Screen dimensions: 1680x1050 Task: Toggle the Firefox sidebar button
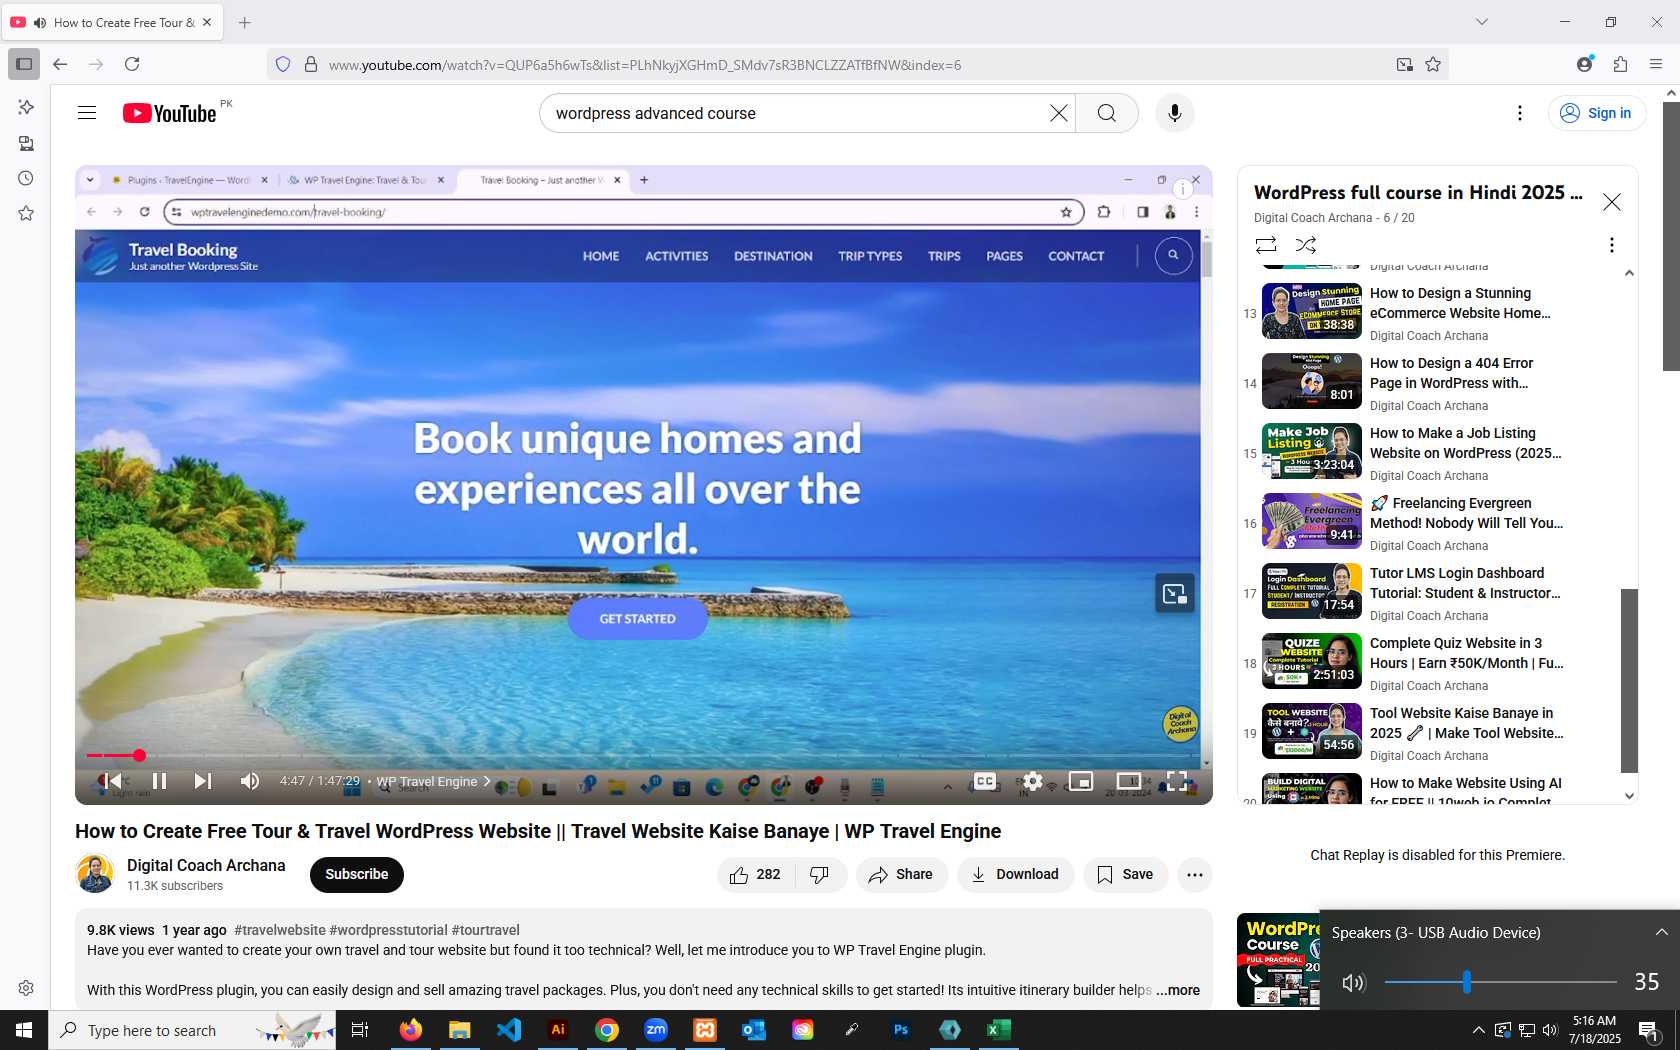click(24, 64)
